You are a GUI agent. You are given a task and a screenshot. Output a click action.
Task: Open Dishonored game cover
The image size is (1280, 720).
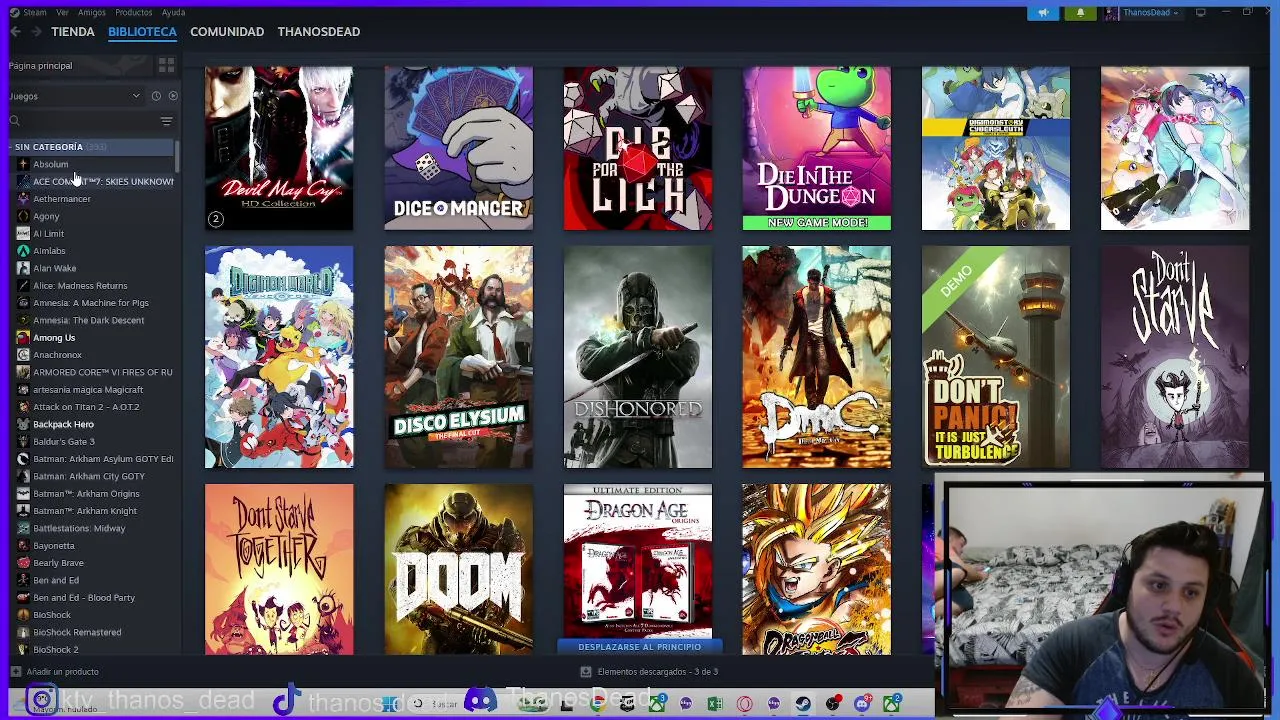coord(638,357)
